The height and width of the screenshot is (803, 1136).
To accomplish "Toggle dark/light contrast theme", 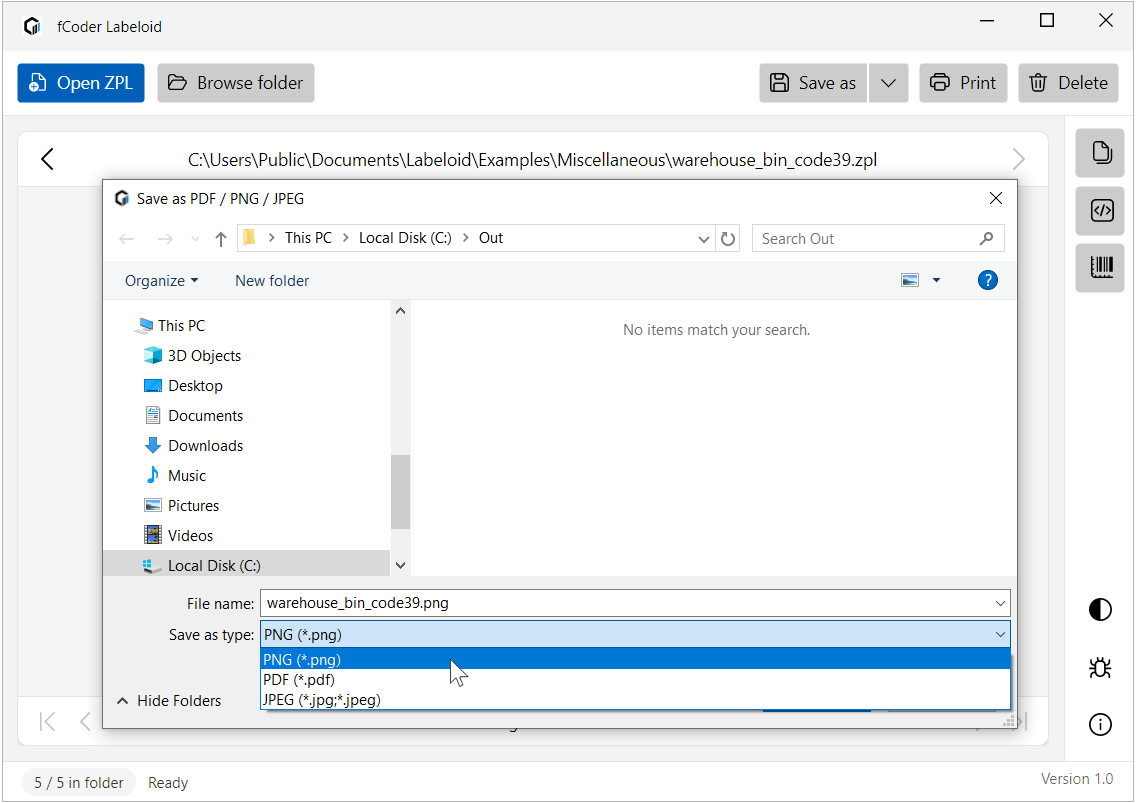I will point(1100,609).
